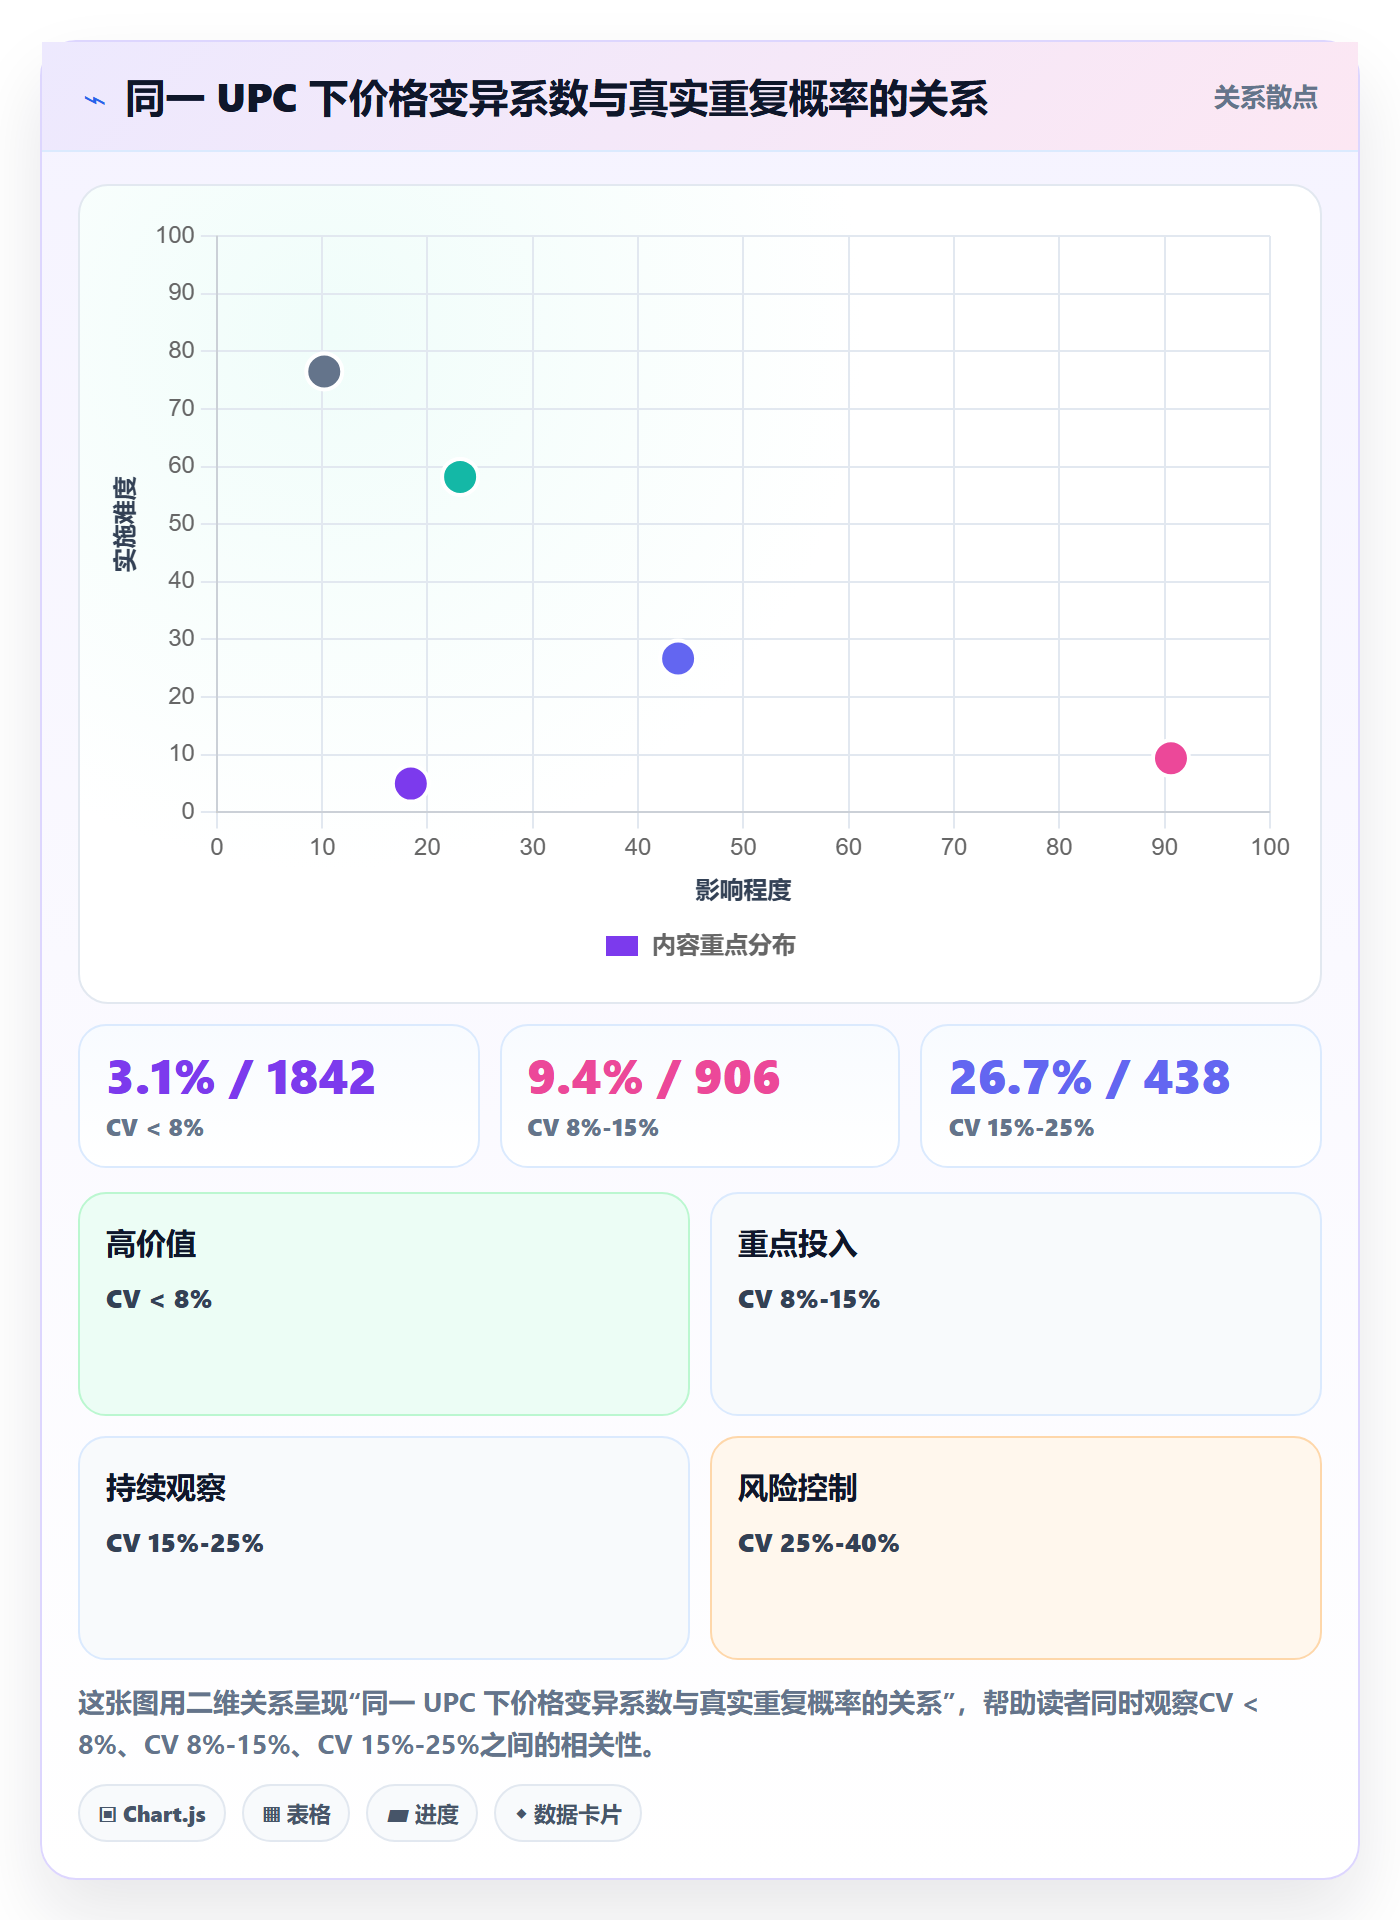
Task: Select the 持续观察 quadrant card
Action: tap(384, 1548)
